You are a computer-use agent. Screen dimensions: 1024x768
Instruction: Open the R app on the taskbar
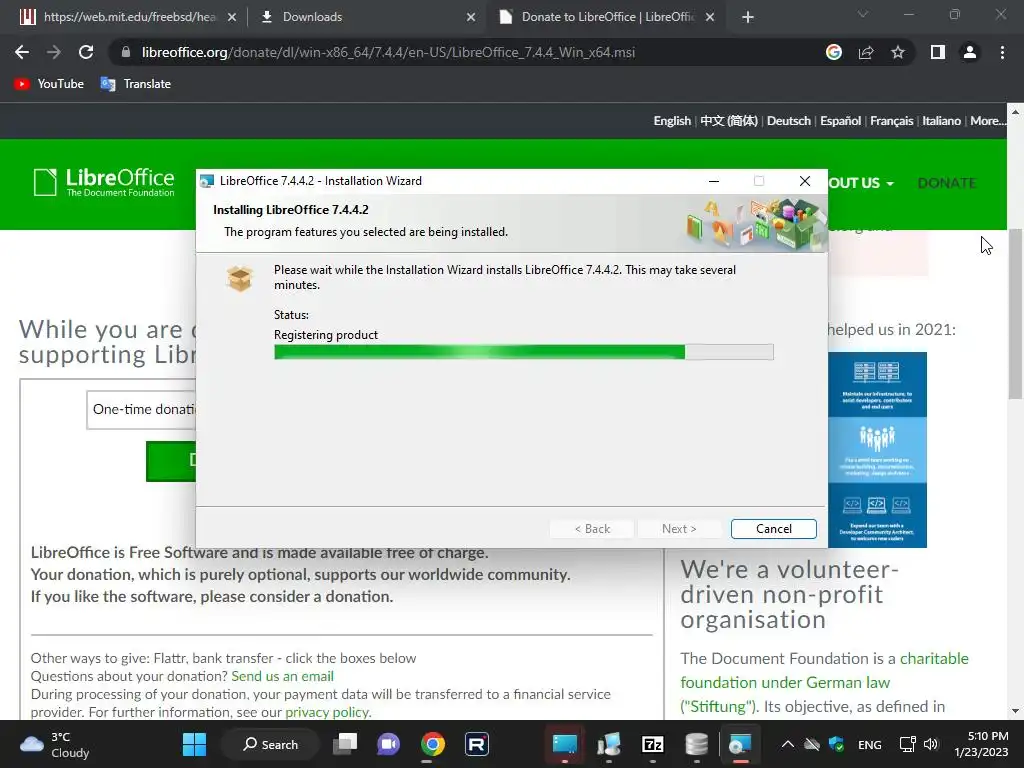pos(477,744)
